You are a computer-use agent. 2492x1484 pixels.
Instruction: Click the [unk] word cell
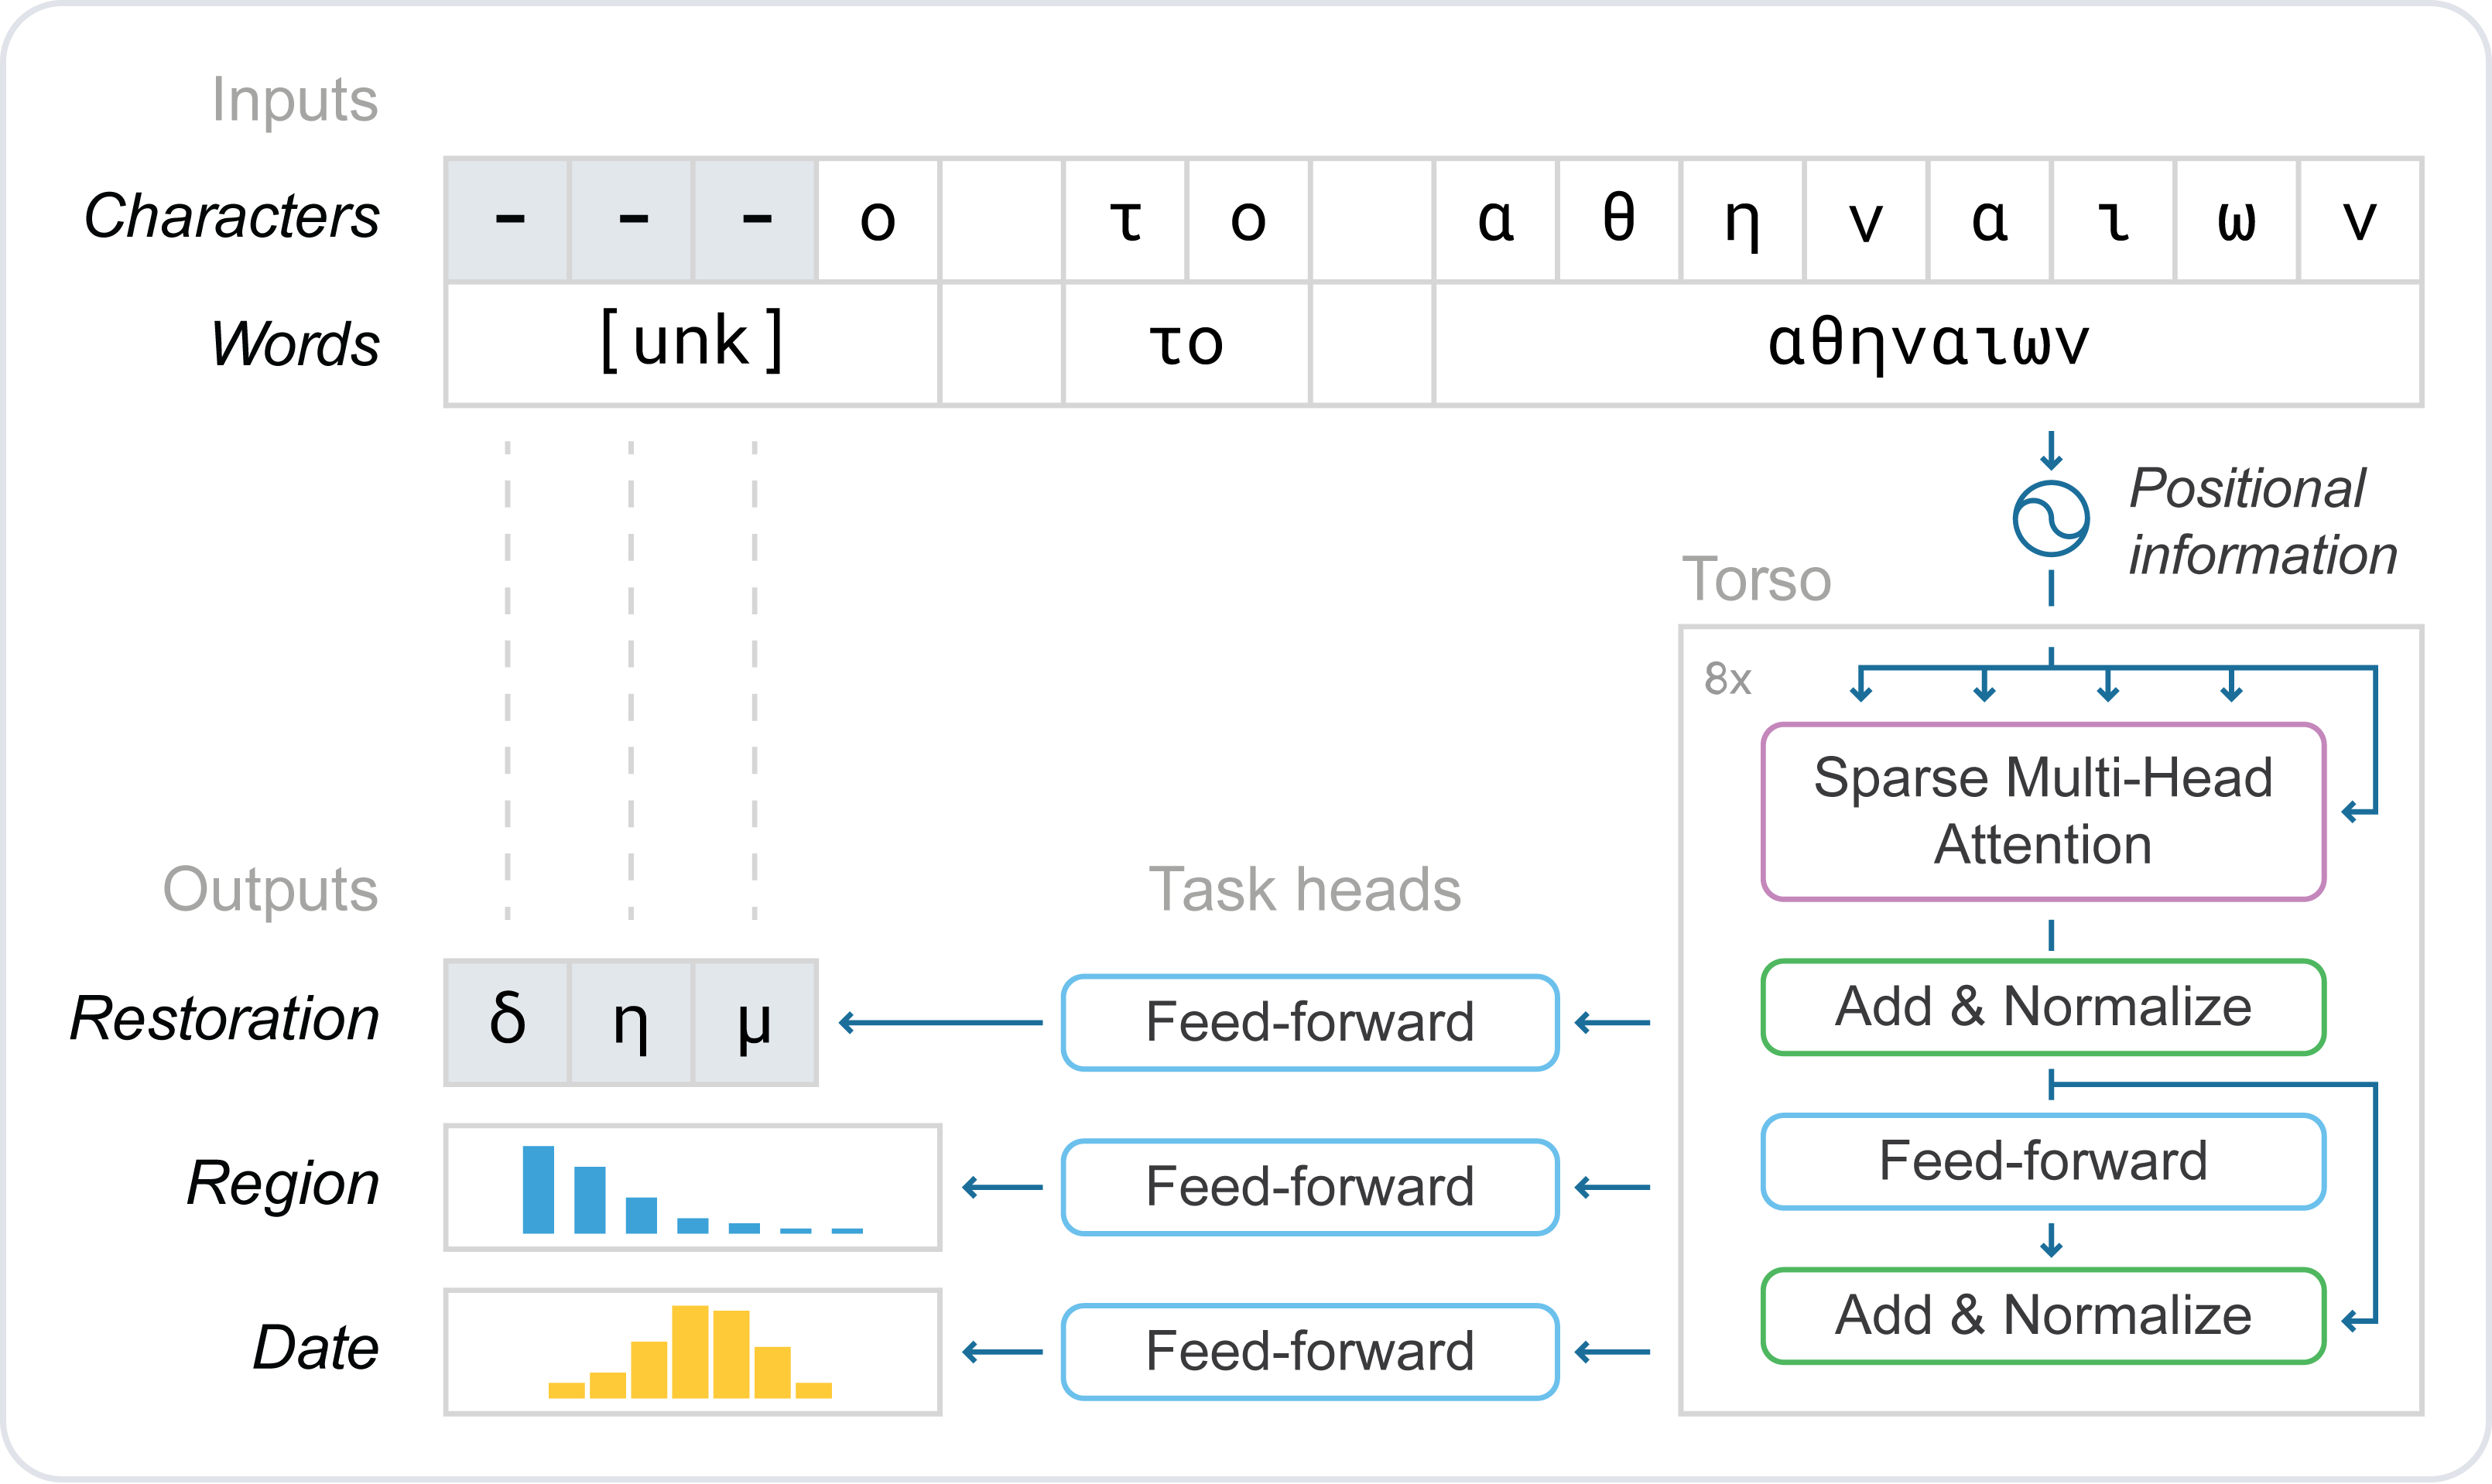point(692,344)
